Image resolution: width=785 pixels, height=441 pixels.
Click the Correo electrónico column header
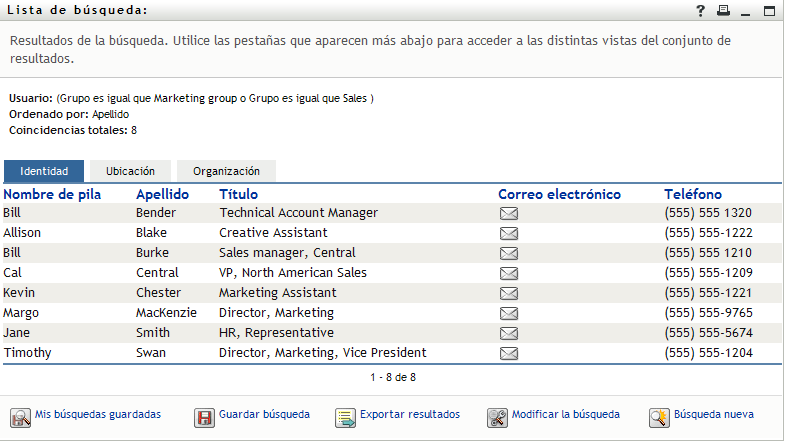pos(559,194)
